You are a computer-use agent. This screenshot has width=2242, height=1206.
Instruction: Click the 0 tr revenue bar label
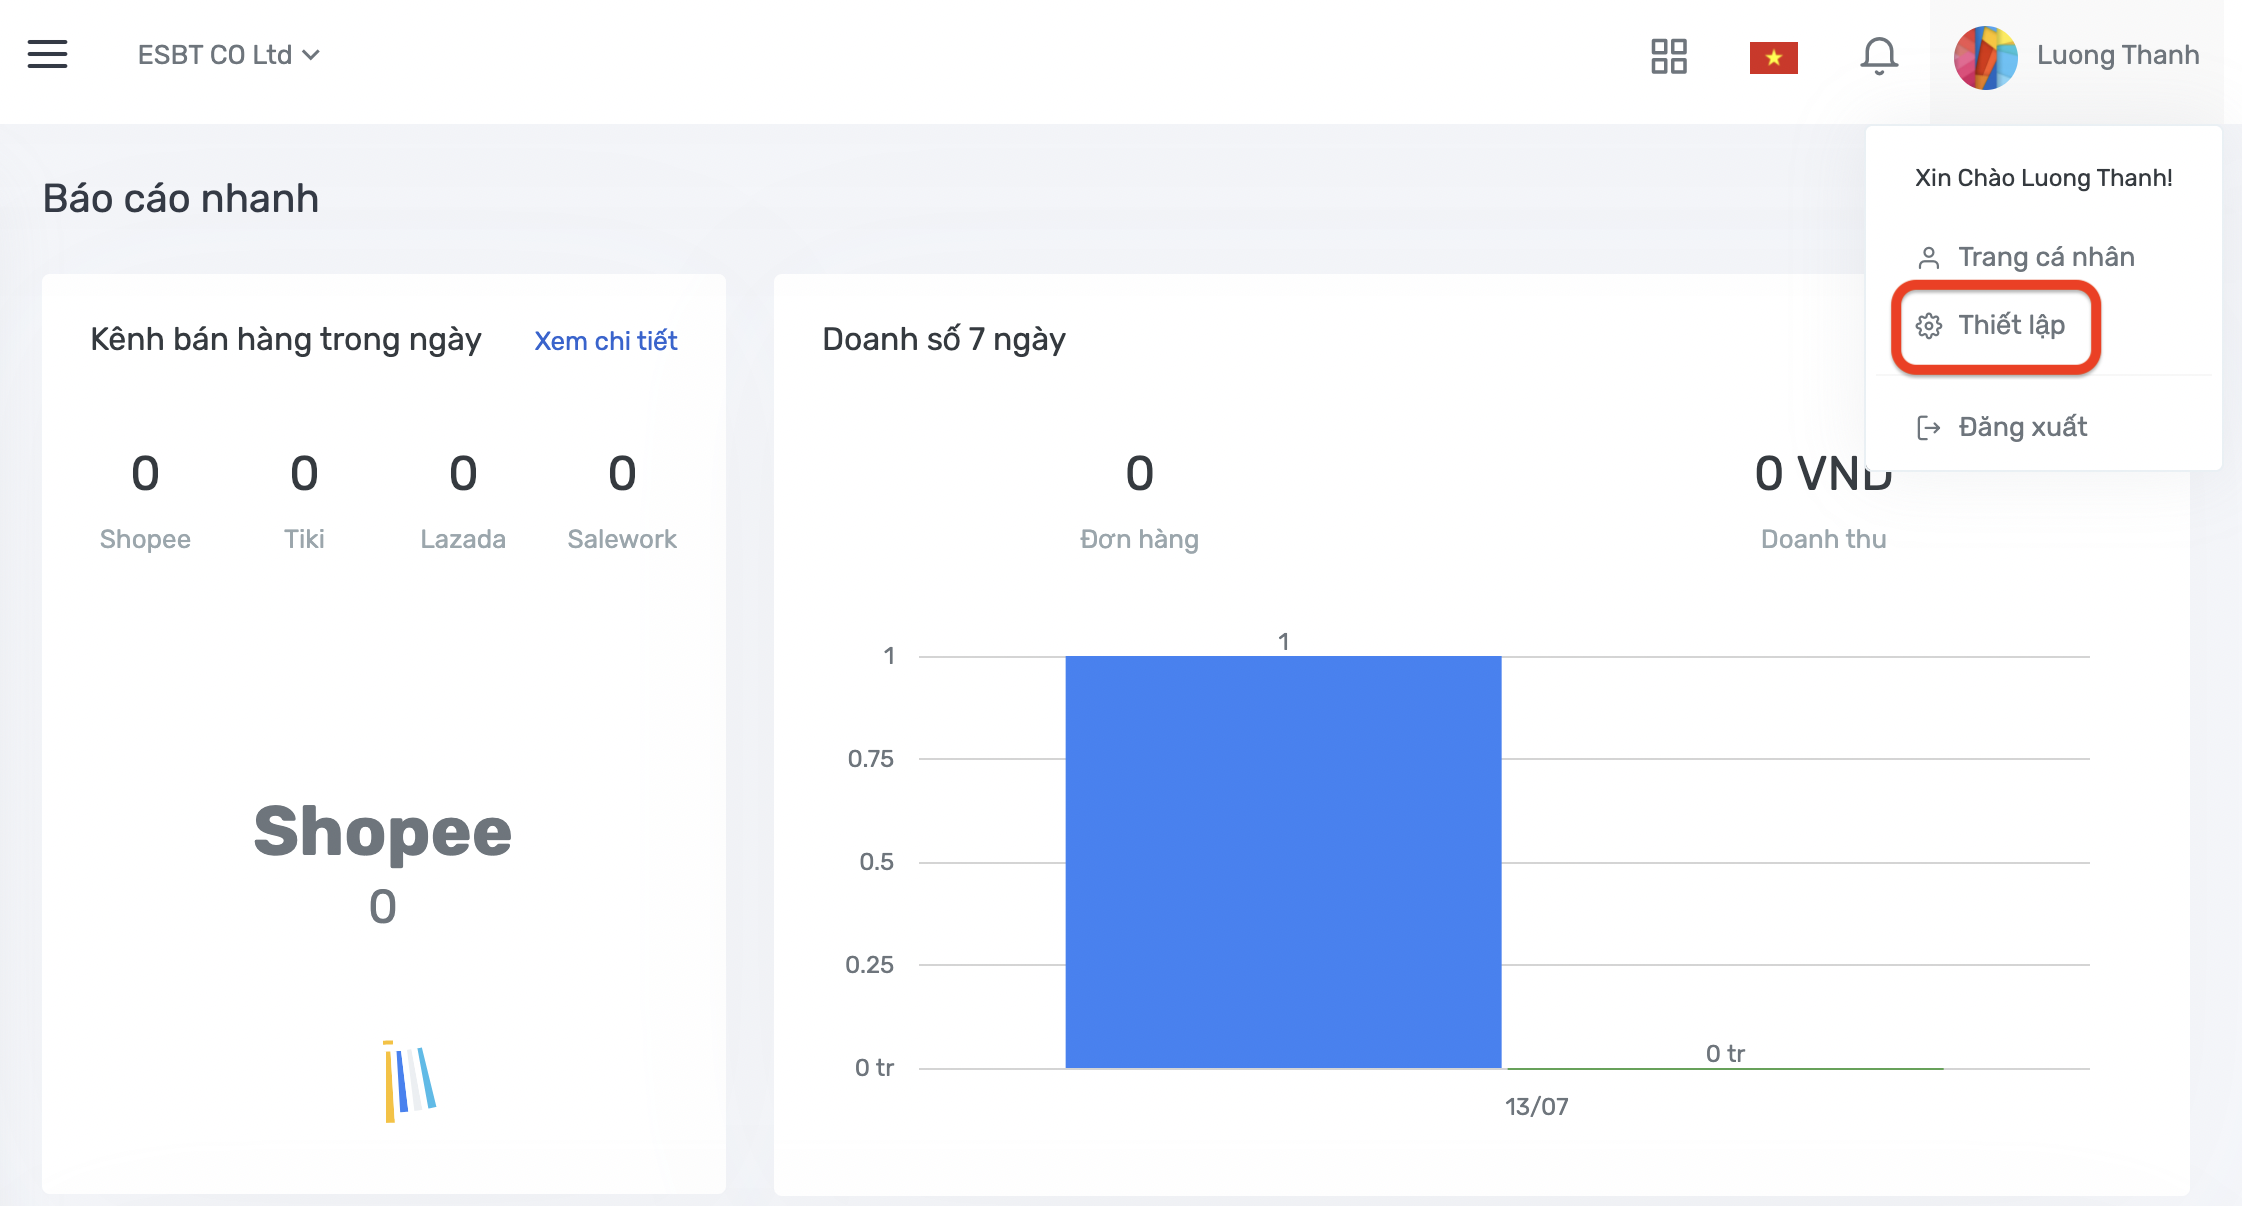1725,1053
